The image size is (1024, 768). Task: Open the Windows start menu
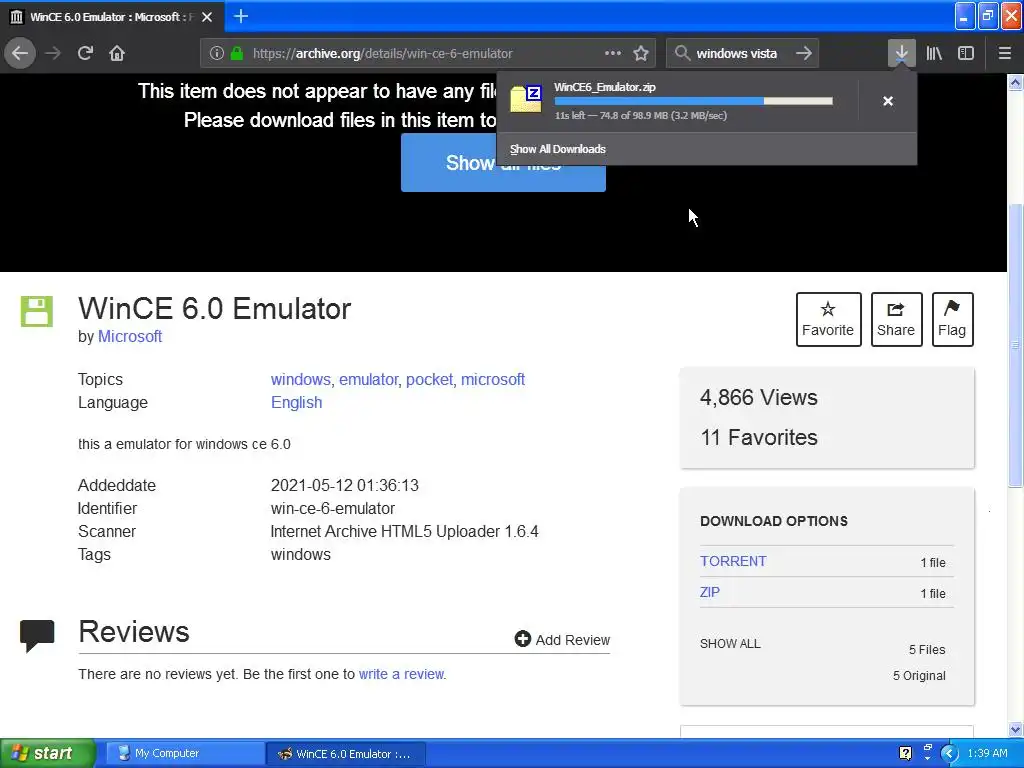pyautogui.click(x=47, y=754)
